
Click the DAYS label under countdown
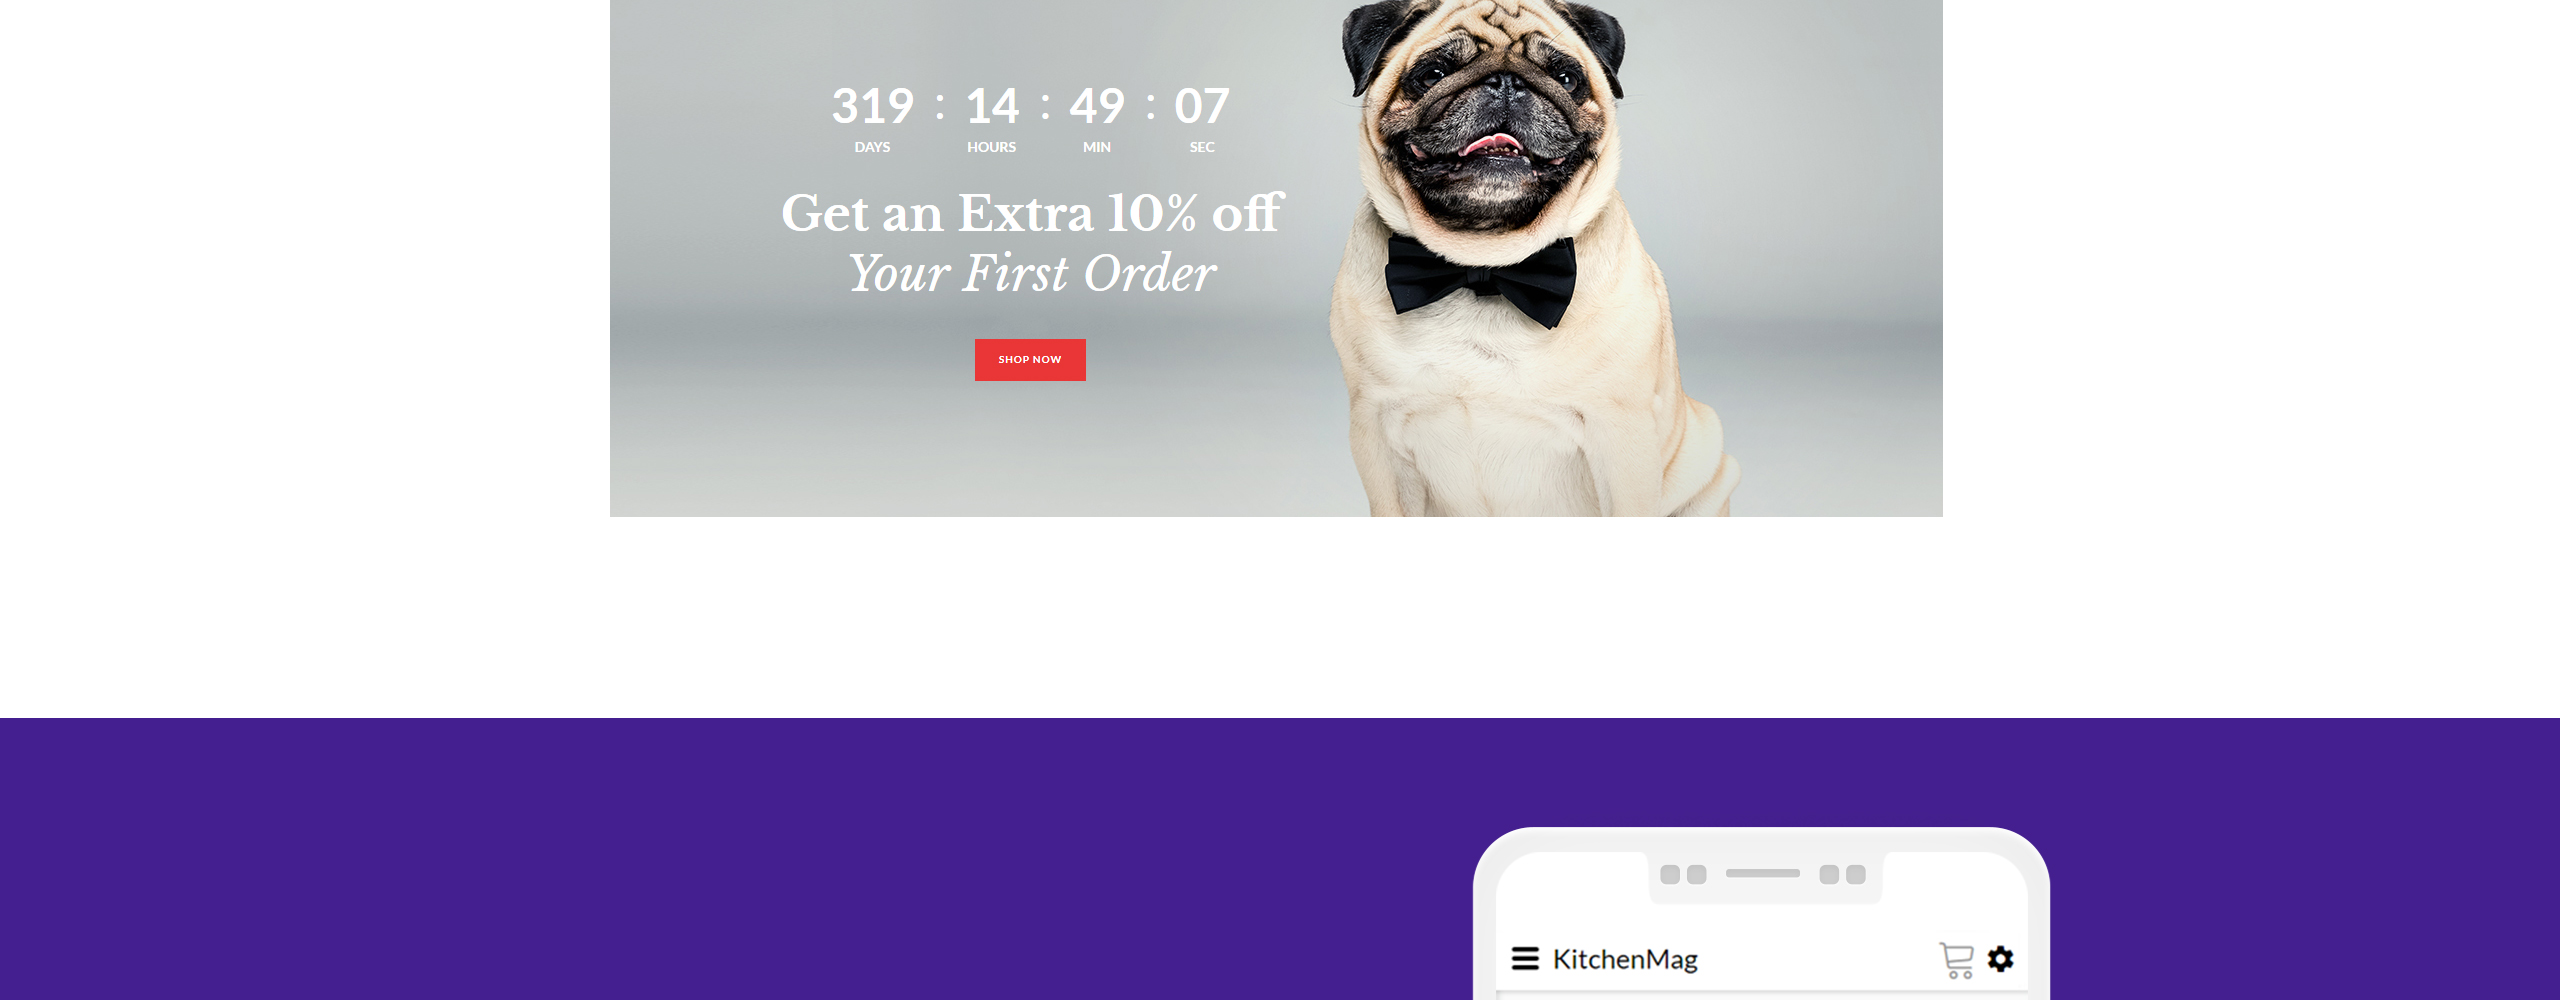(x=872, y=147)
